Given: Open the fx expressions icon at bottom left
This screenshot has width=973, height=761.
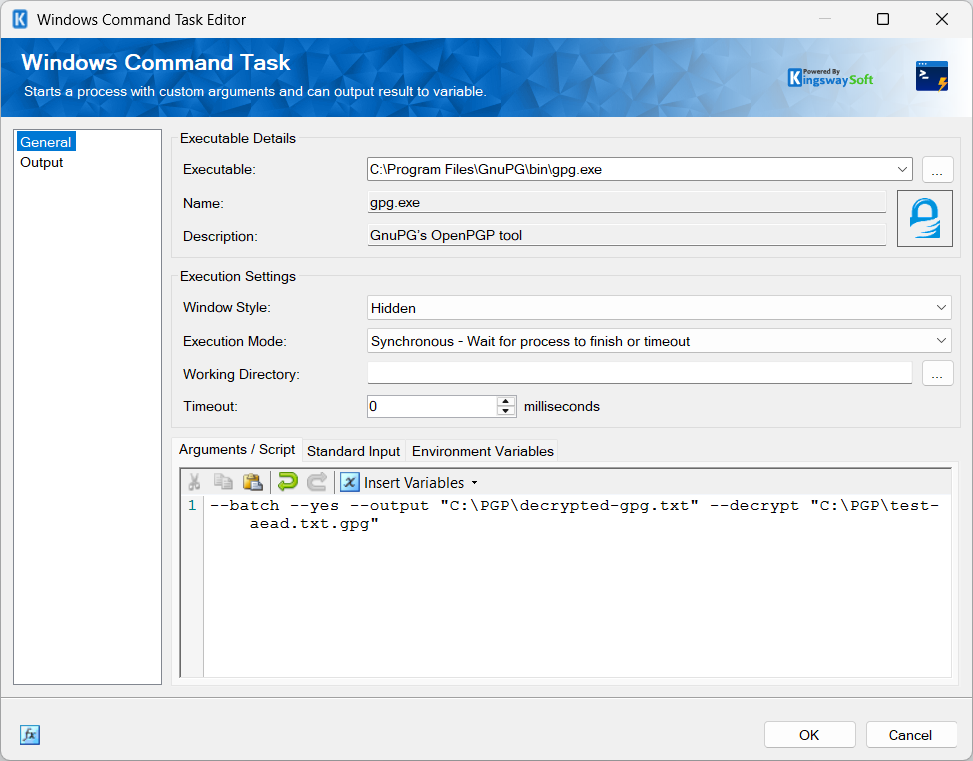Looking at the screenshot, I should tap(30, 735).
